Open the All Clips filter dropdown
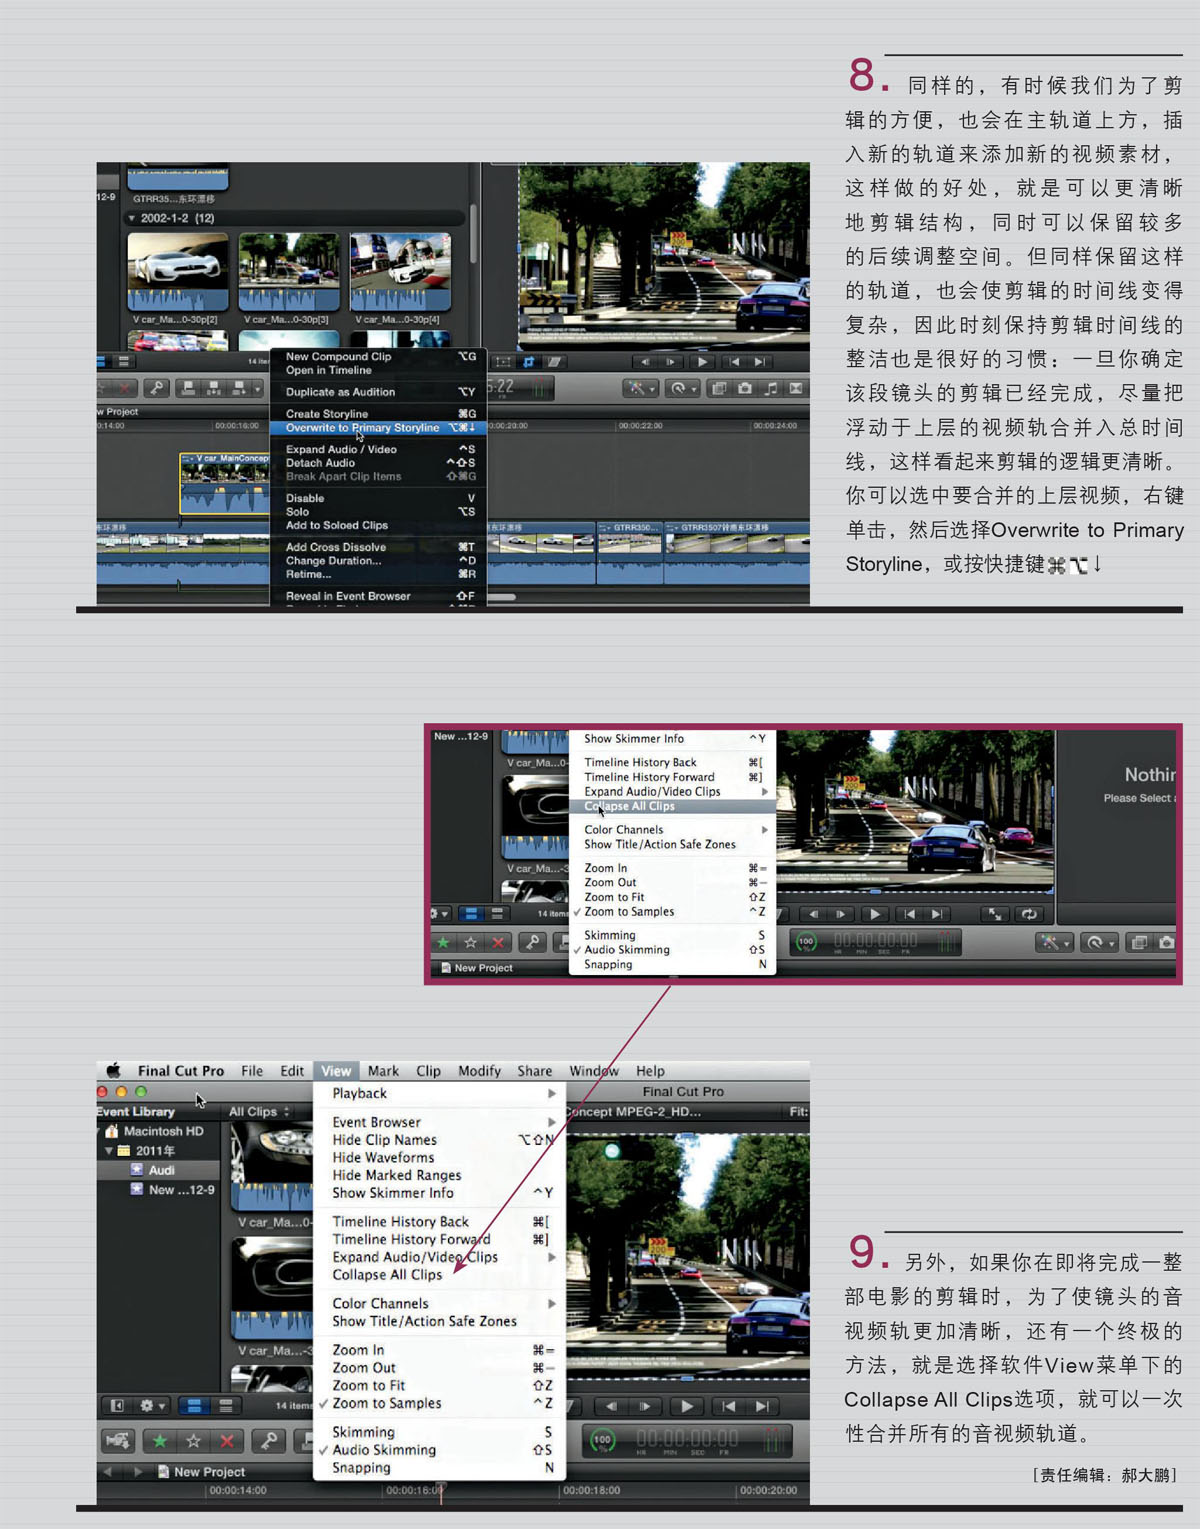Image resolution: width=1200 pixels, height=1529 pixels. pos(259,1111)
